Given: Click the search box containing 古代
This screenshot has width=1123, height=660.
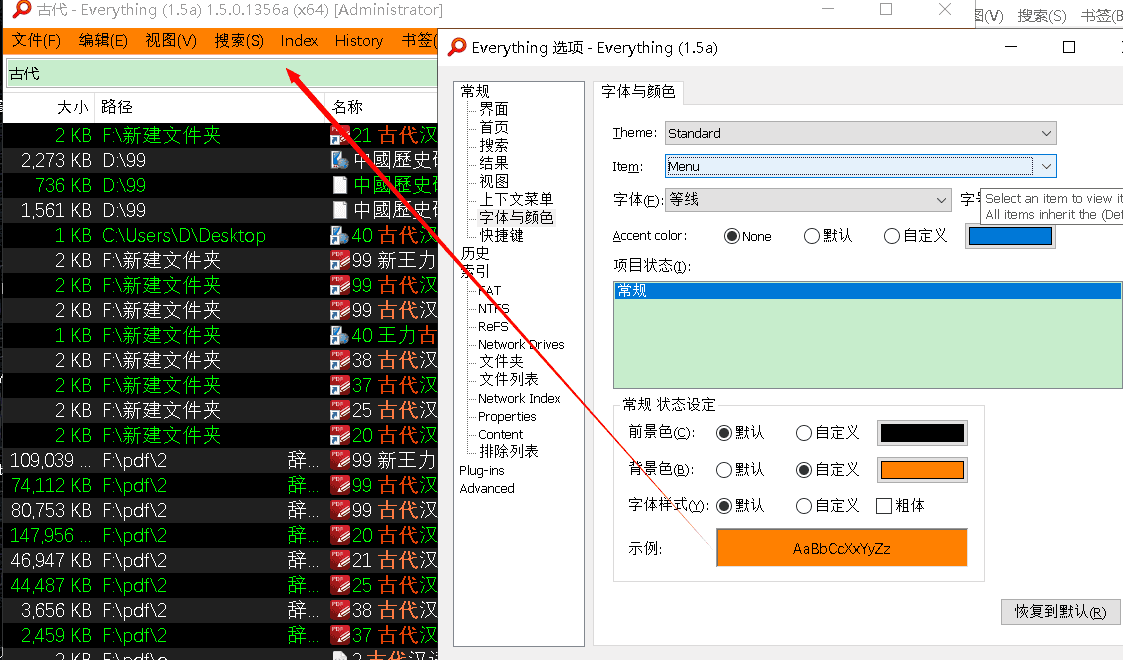Looking at the screenshot, I should click(150, 73).
